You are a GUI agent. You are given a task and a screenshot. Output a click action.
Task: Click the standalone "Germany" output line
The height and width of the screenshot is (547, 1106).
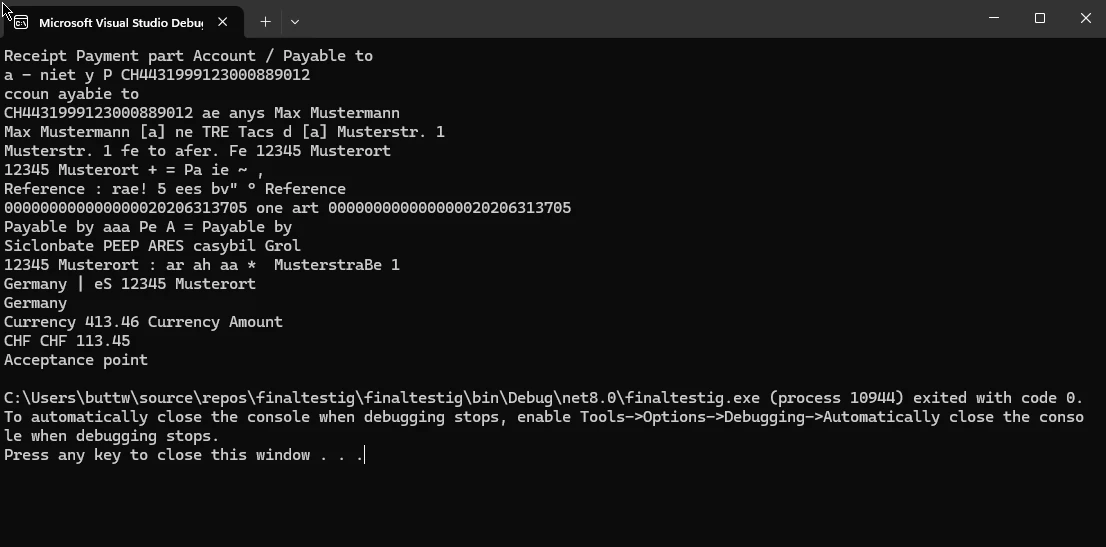click(x=35, y=303)
